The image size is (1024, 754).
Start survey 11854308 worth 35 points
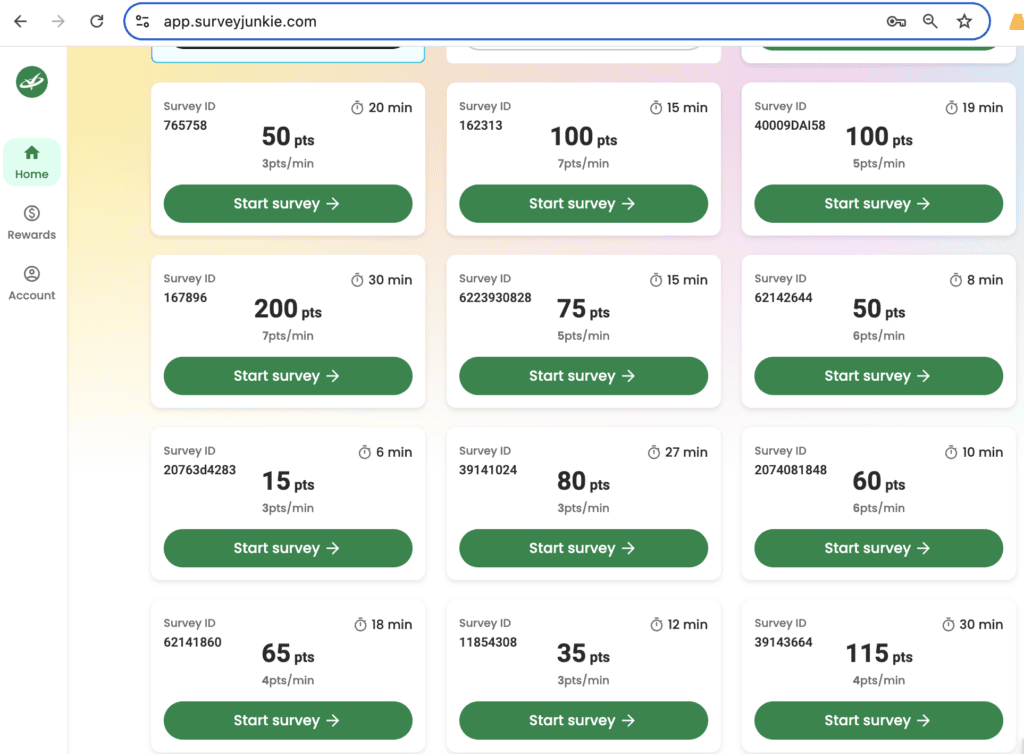583,720
